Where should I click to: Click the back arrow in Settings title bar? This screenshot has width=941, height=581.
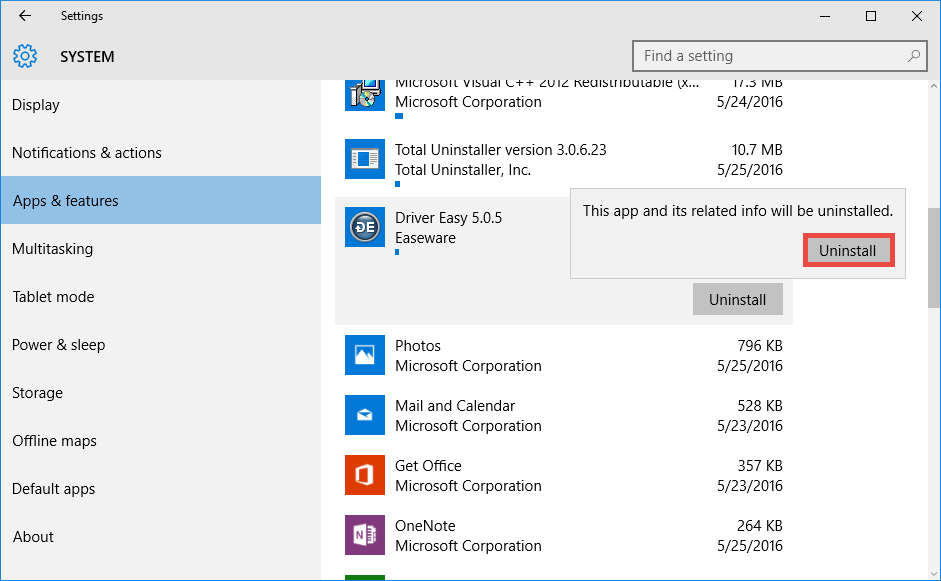click(x=25, y=16)
